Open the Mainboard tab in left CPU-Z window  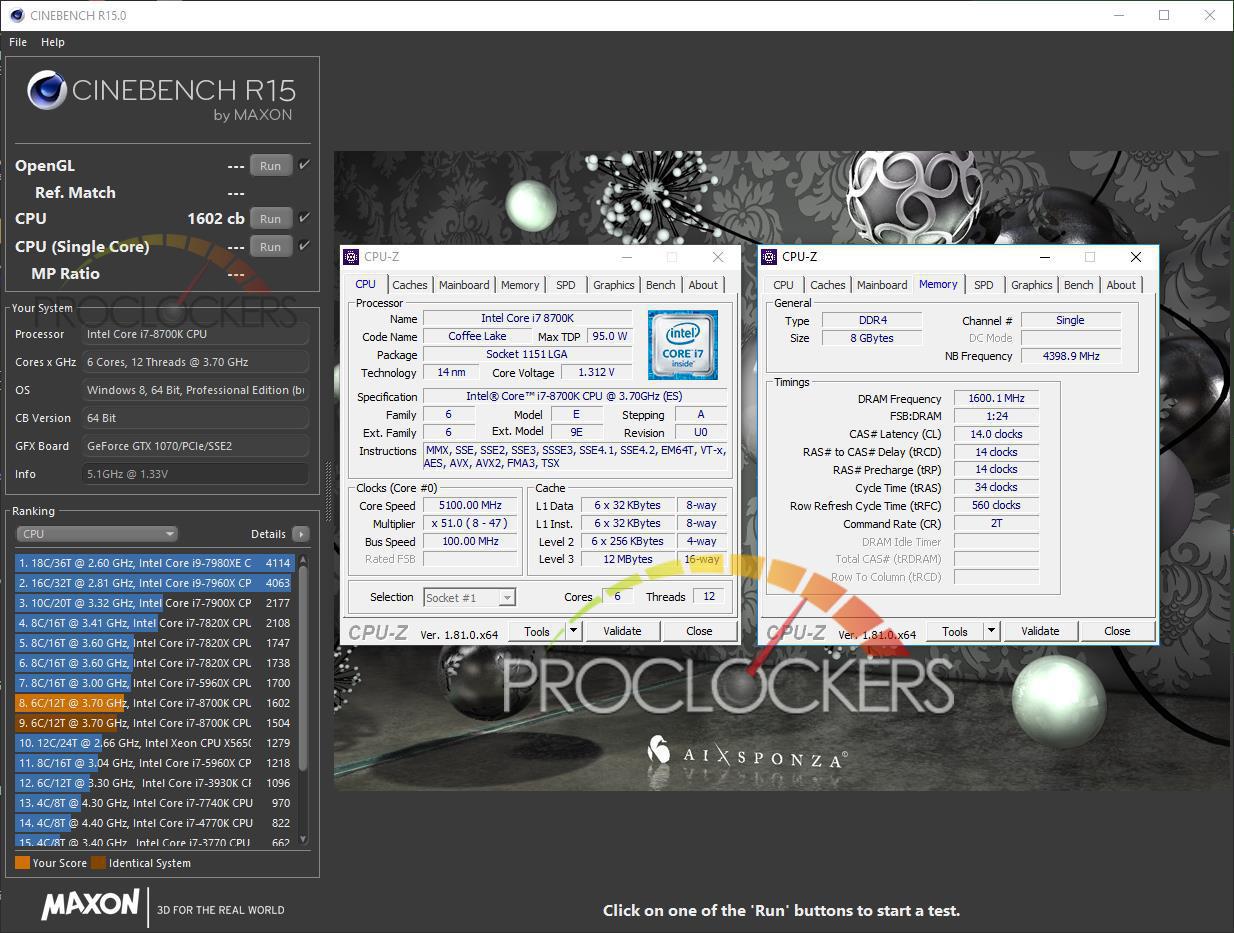pyautogui.click(x=464, y=285)
